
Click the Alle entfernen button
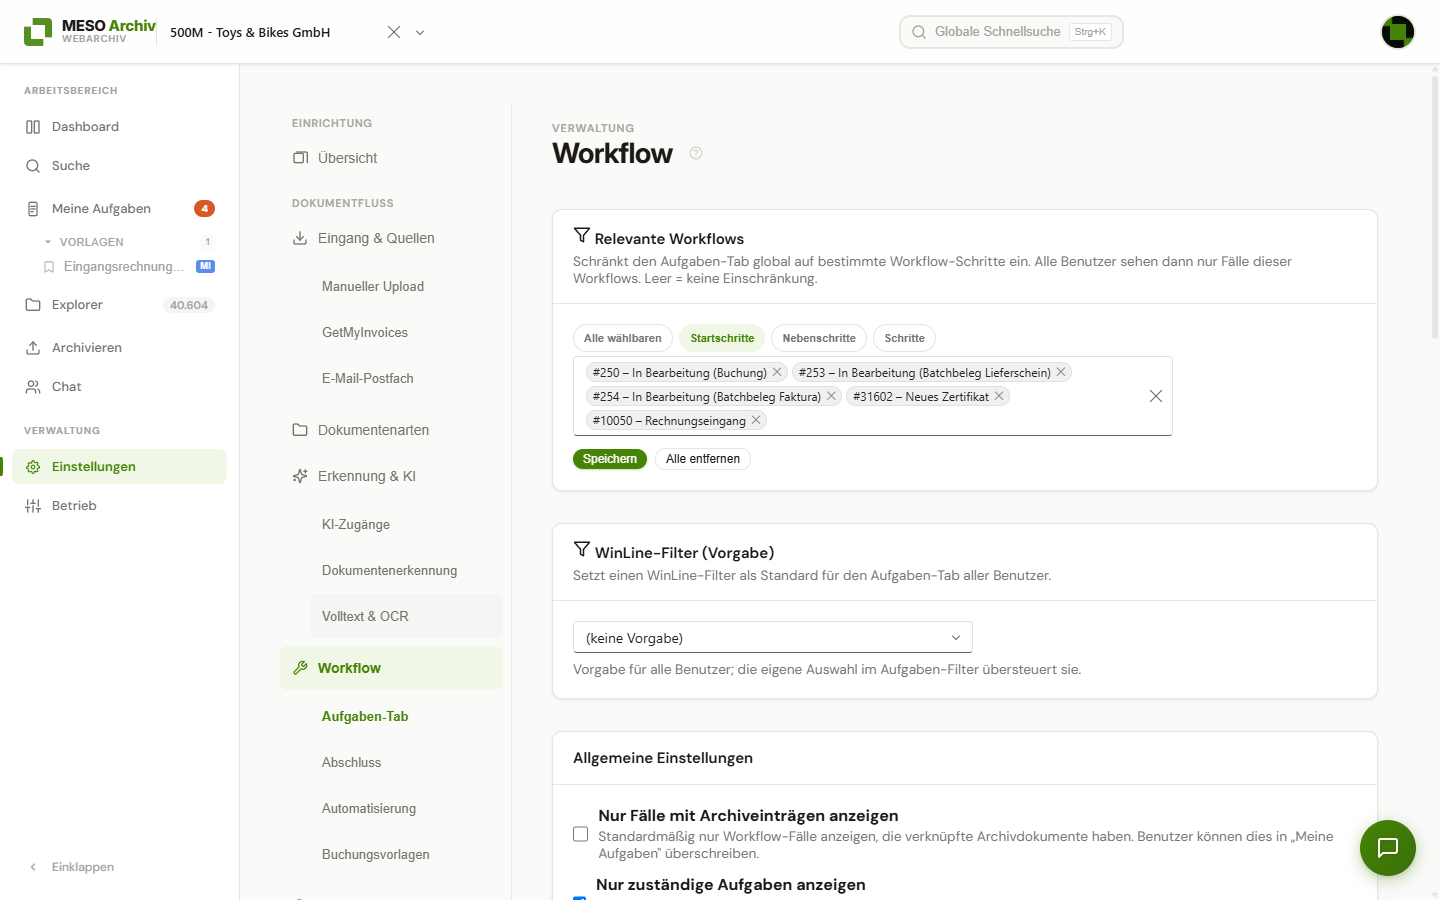pos(703,459)
